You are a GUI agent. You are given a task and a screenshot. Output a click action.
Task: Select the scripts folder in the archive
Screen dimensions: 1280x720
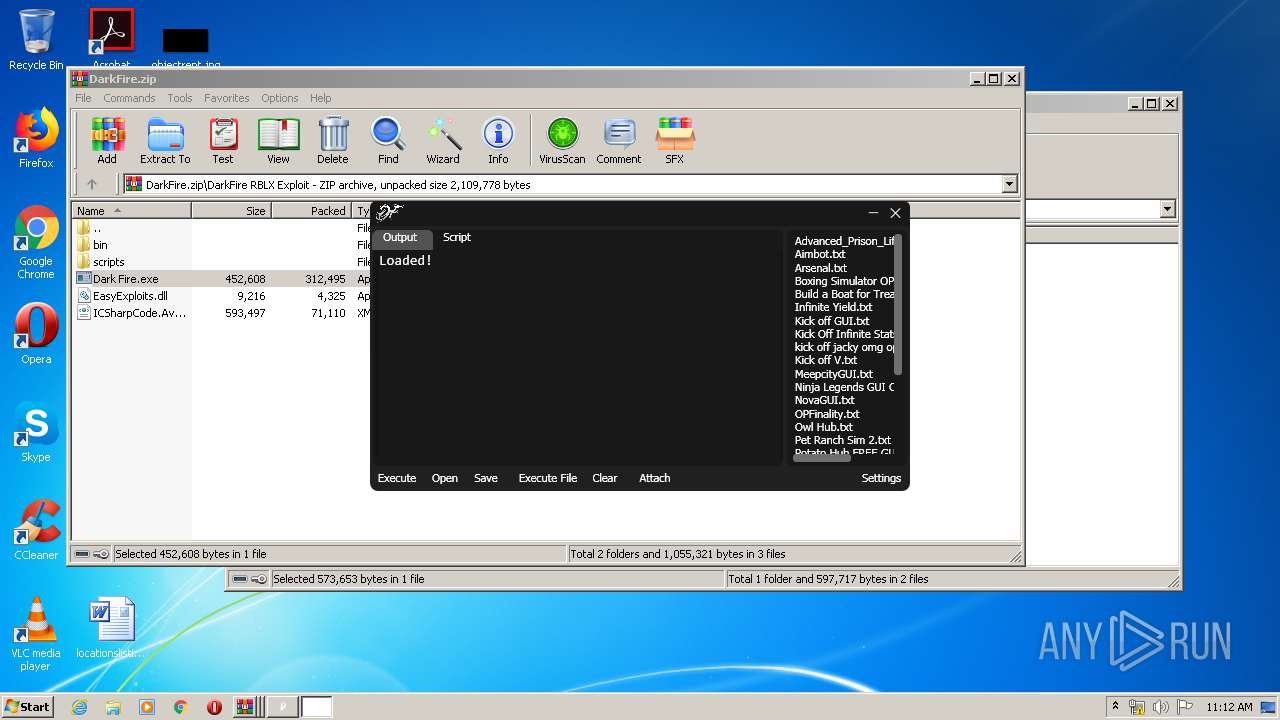point(109,262)
